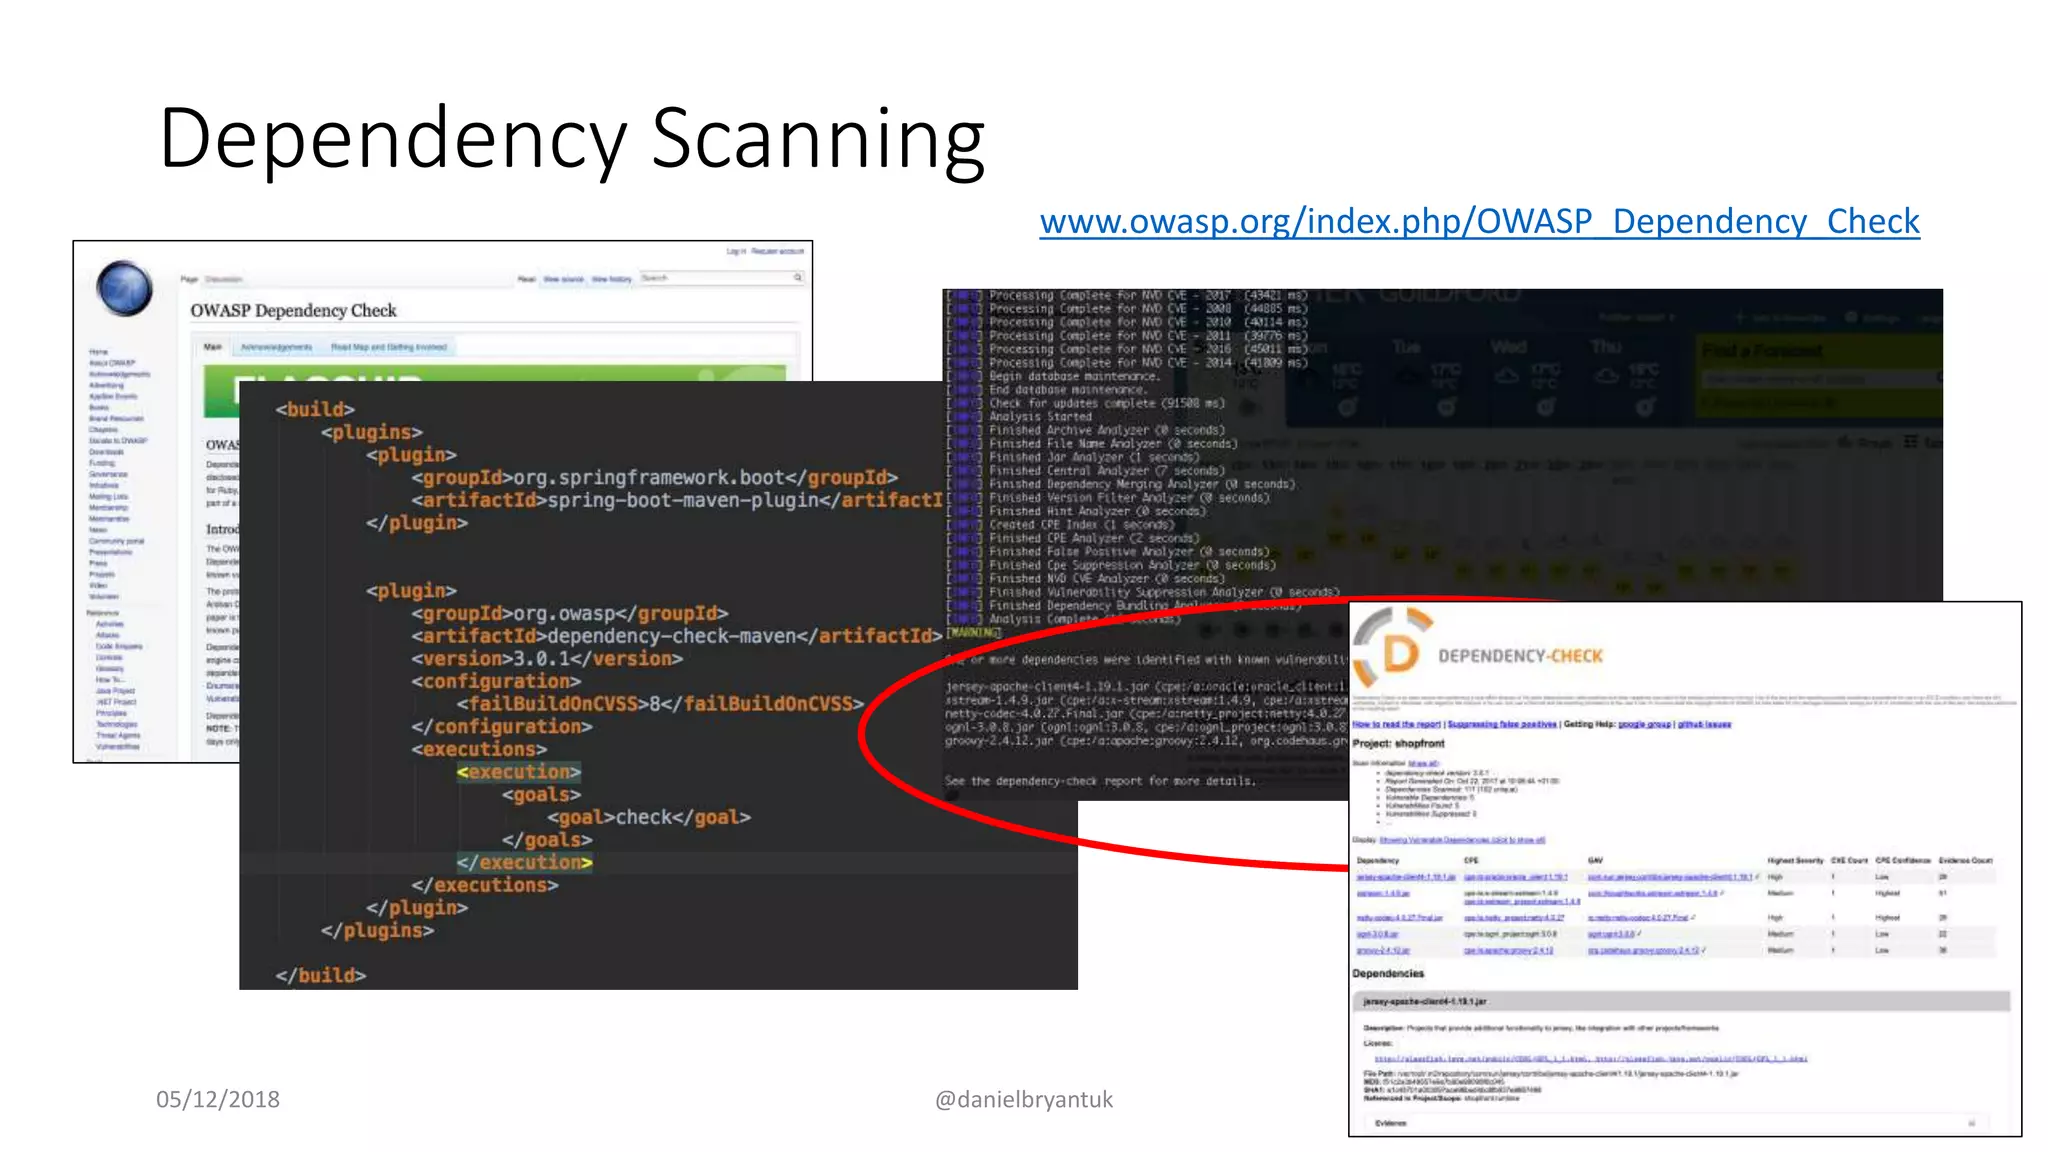Click the dependency-check-maven artifactId line

pyautogui.click(x=677, y=636)
